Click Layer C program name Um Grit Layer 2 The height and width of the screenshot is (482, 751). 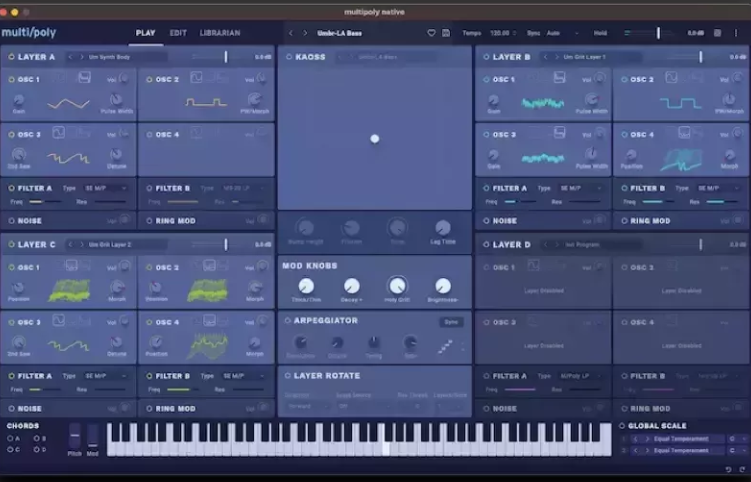click(110, 244)
